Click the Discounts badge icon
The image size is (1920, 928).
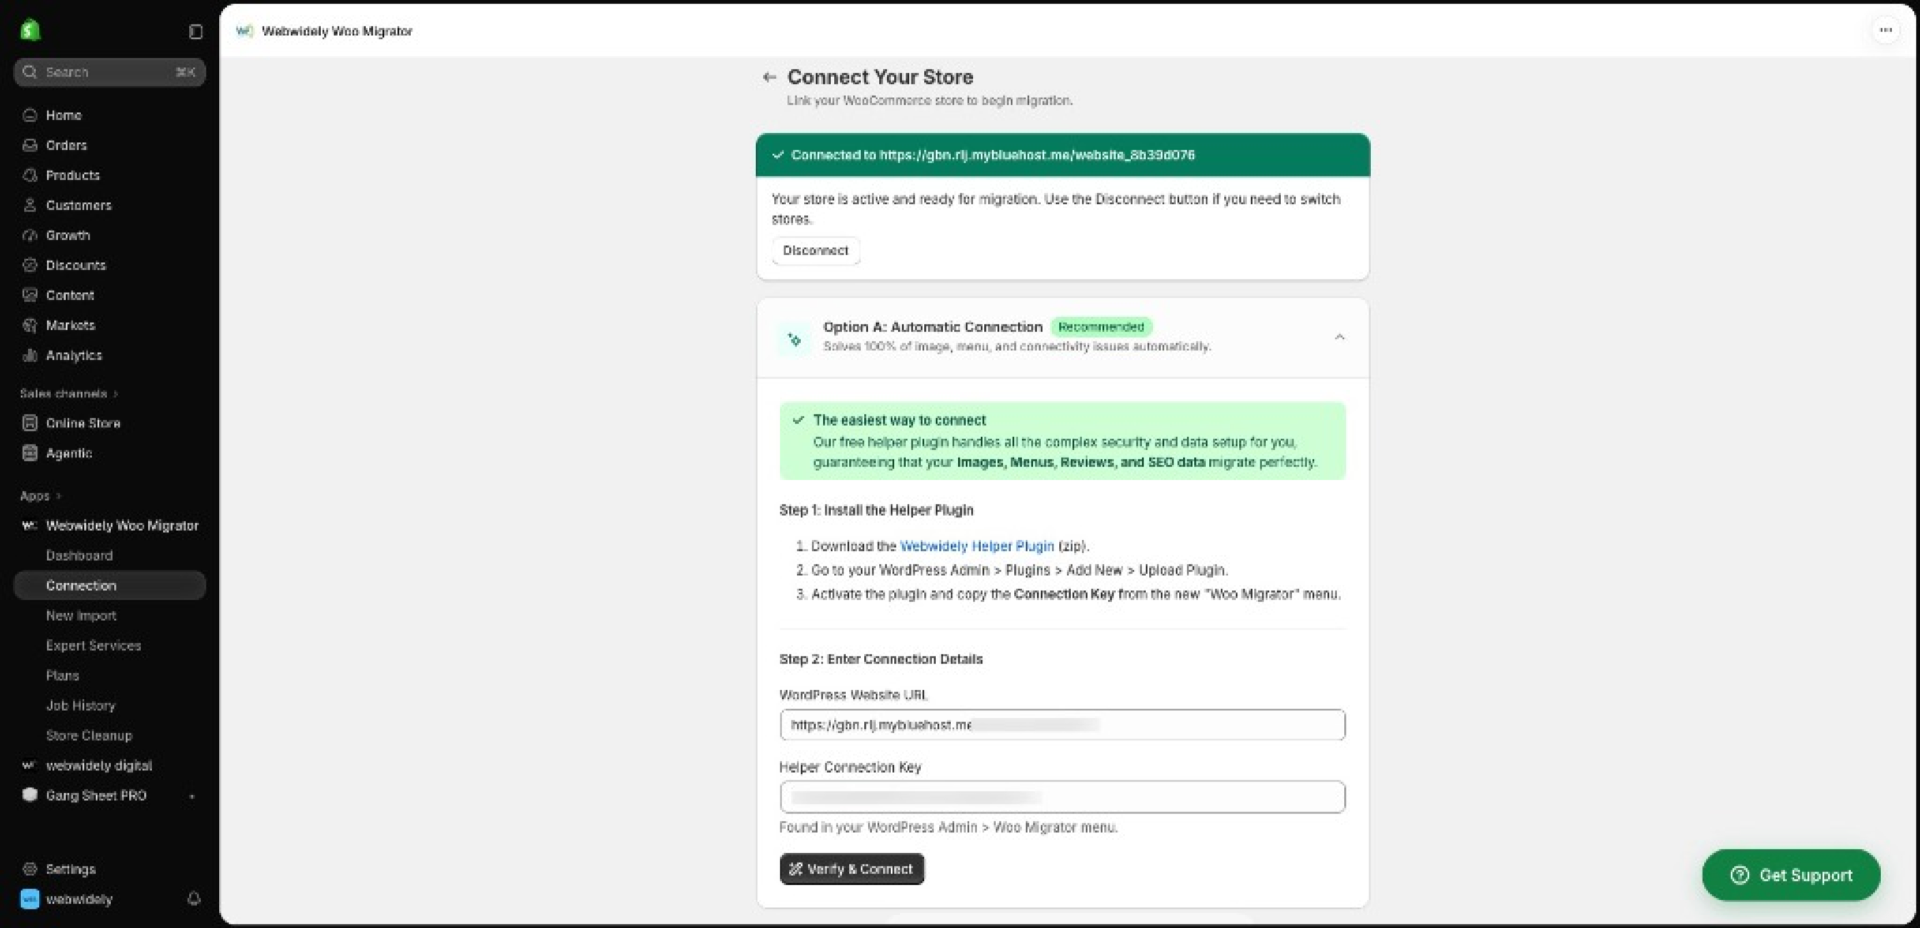point(30,265)
